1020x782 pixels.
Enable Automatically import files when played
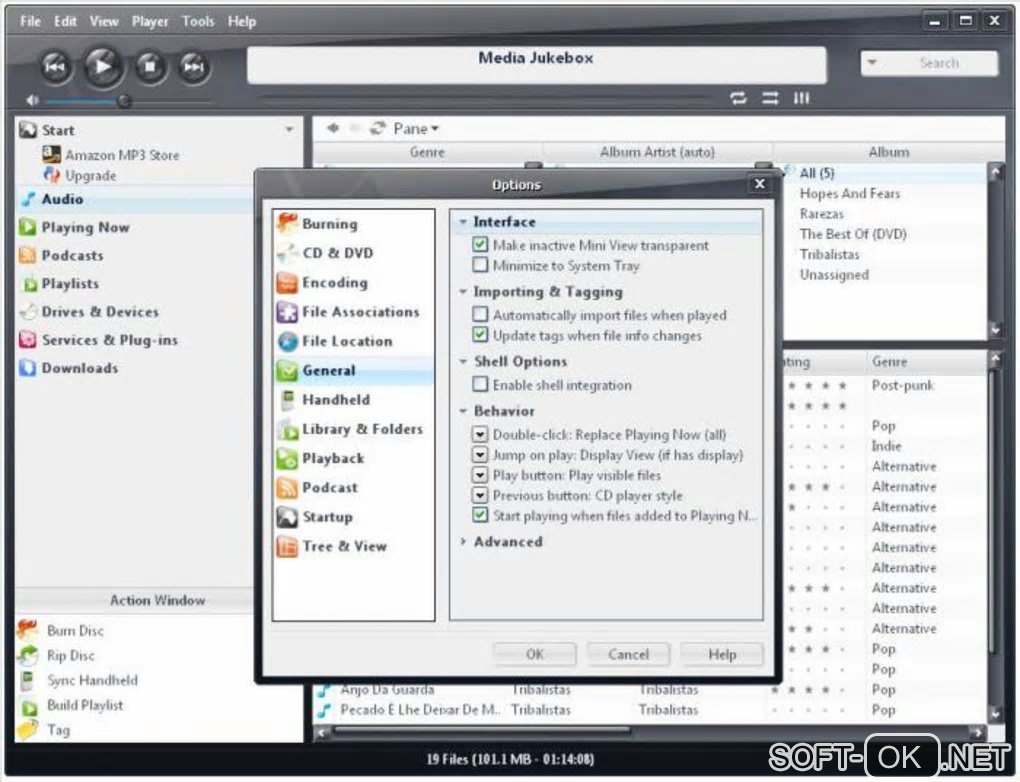480,314
